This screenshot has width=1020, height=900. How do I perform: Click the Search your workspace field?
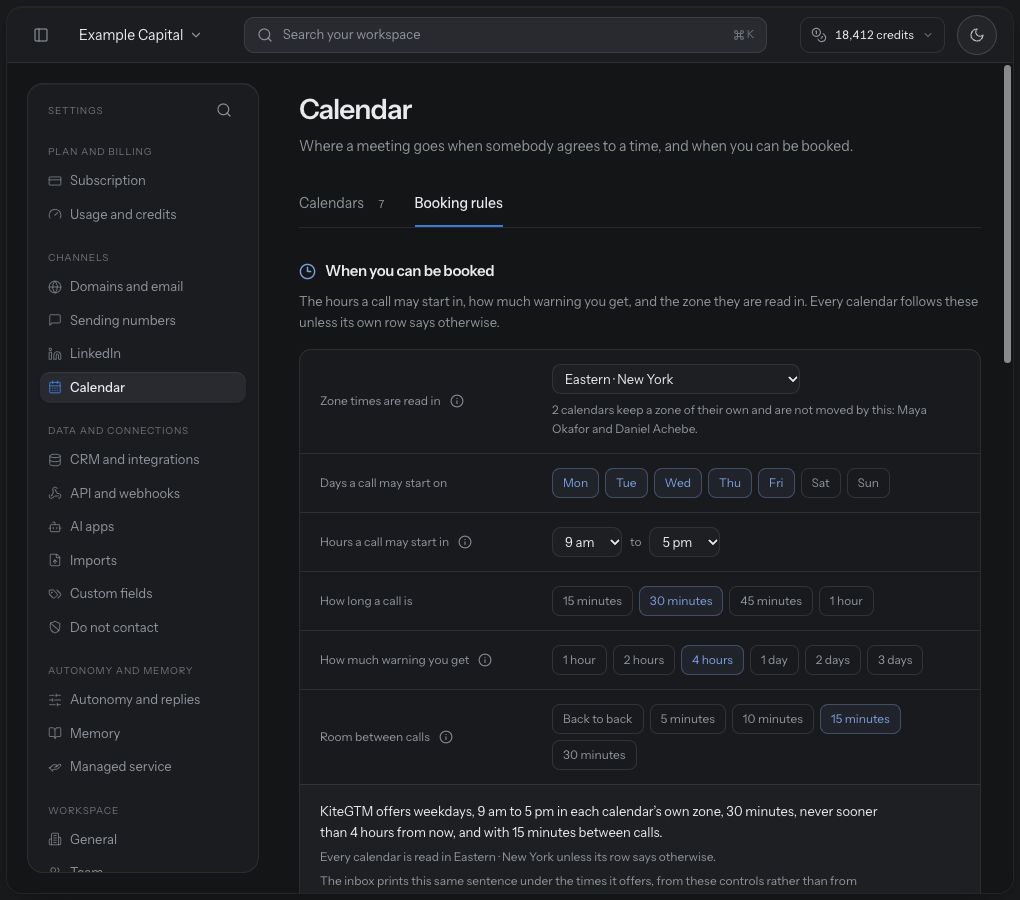click(505, 34)
